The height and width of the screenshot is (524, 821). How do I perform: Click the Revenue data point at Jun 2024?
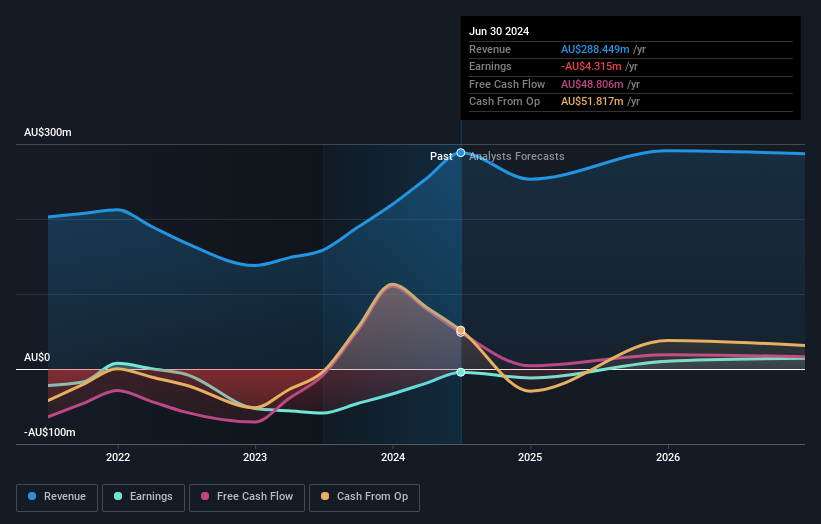pyautogui.click(x=461, y=153)
